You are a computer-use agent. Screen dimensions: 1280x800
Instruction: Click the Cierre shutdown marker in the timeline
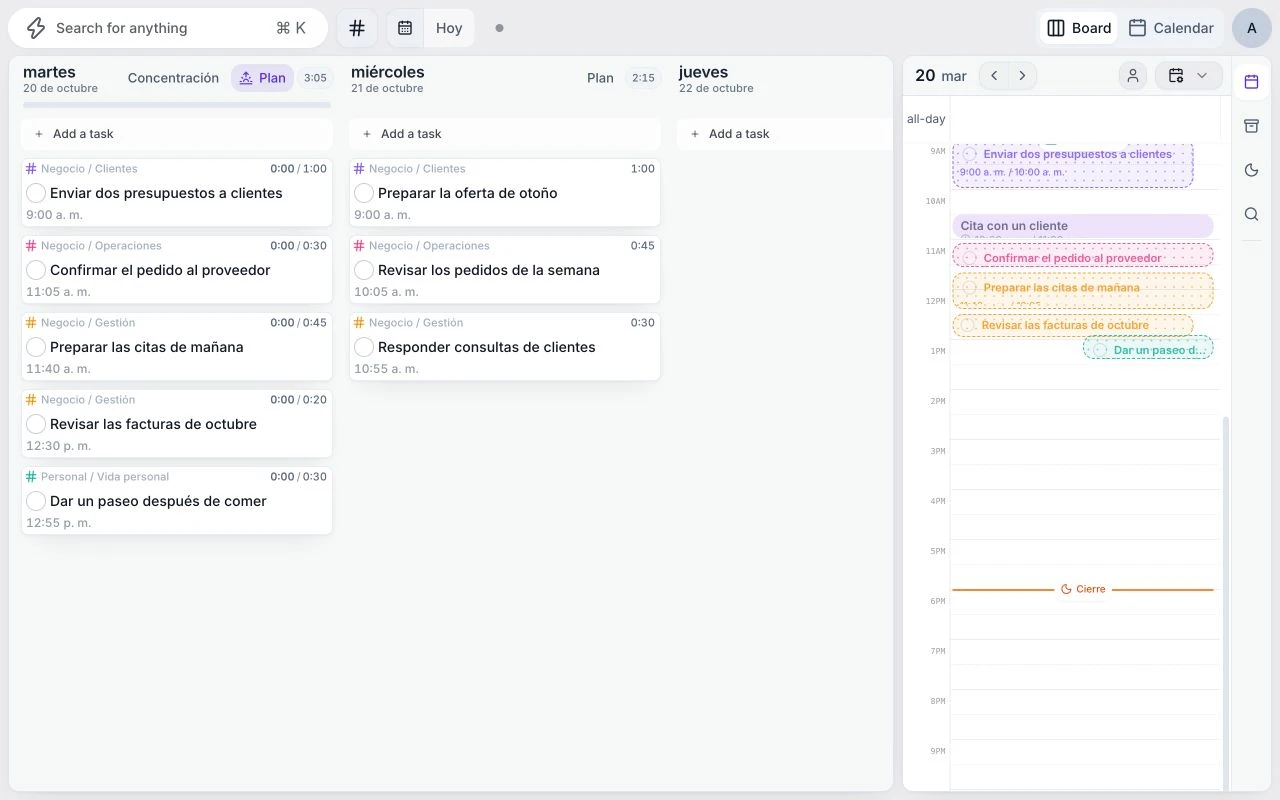click(x=1083, y=590)
